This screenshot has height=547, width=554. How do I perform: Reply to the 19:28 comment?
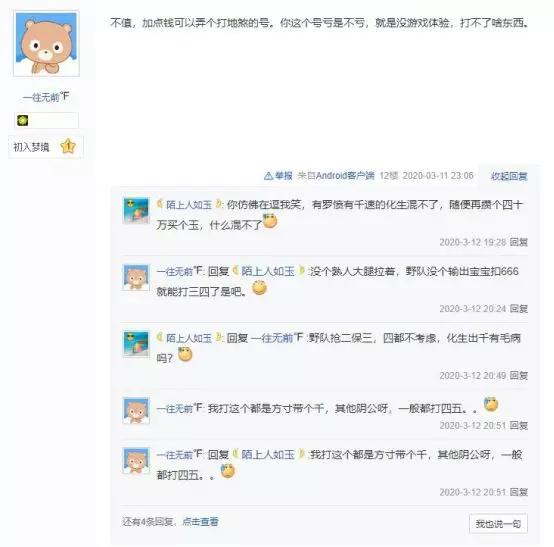[519, 242]
